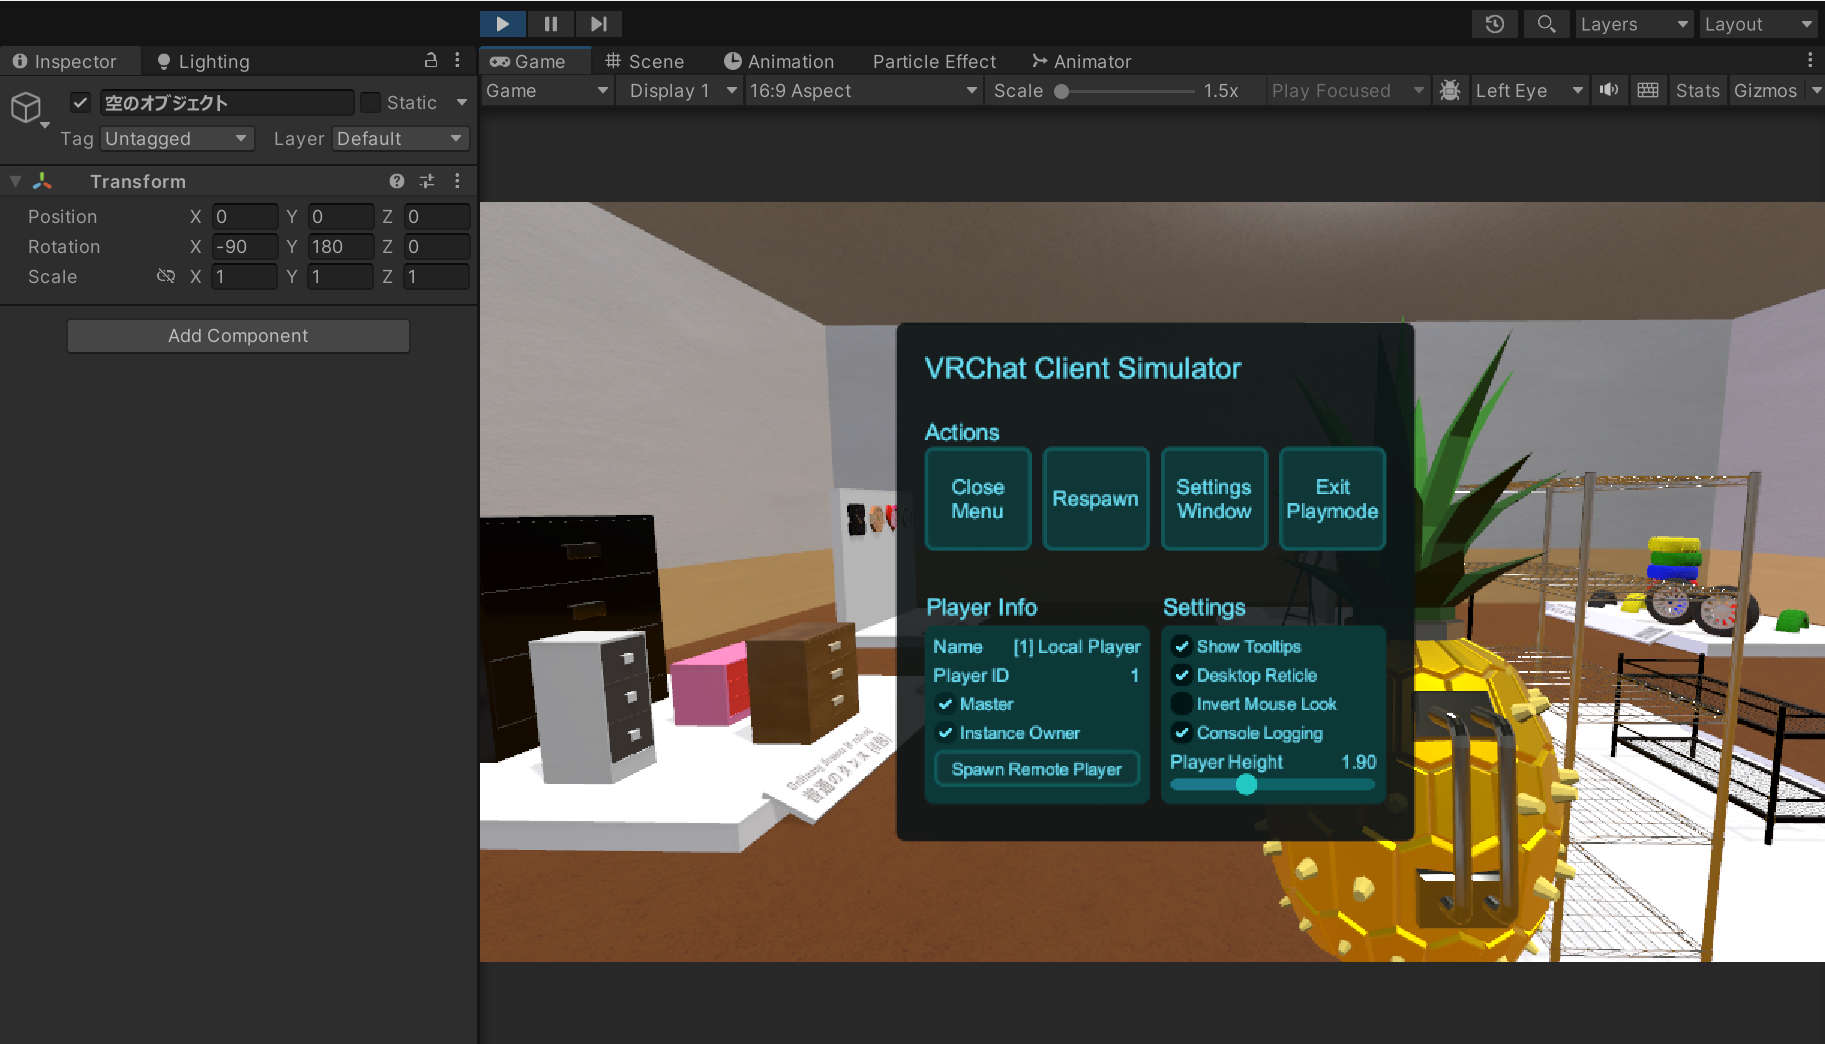Open Transform help reference icon
Viewport: 1825px width, 1044px height.
(x=397, y=181)
